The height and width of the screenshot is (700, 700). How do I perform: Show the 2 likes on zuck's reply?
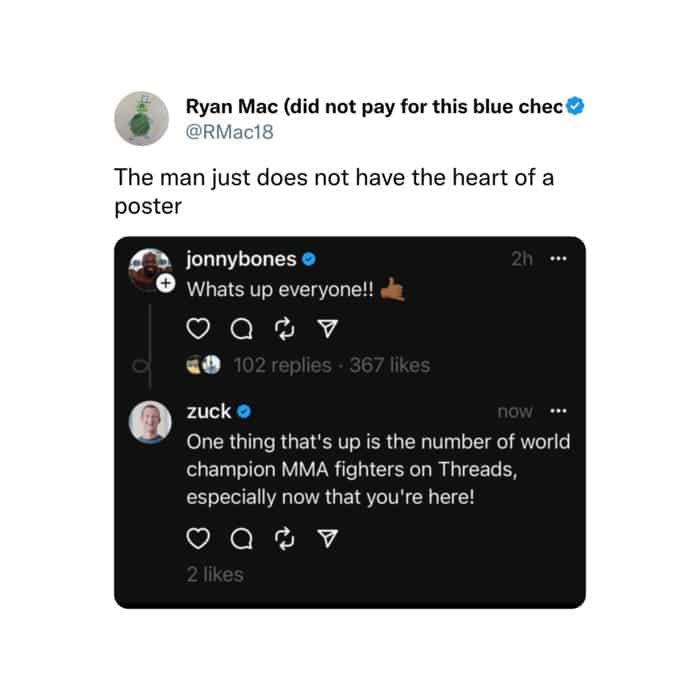[215, 574]
